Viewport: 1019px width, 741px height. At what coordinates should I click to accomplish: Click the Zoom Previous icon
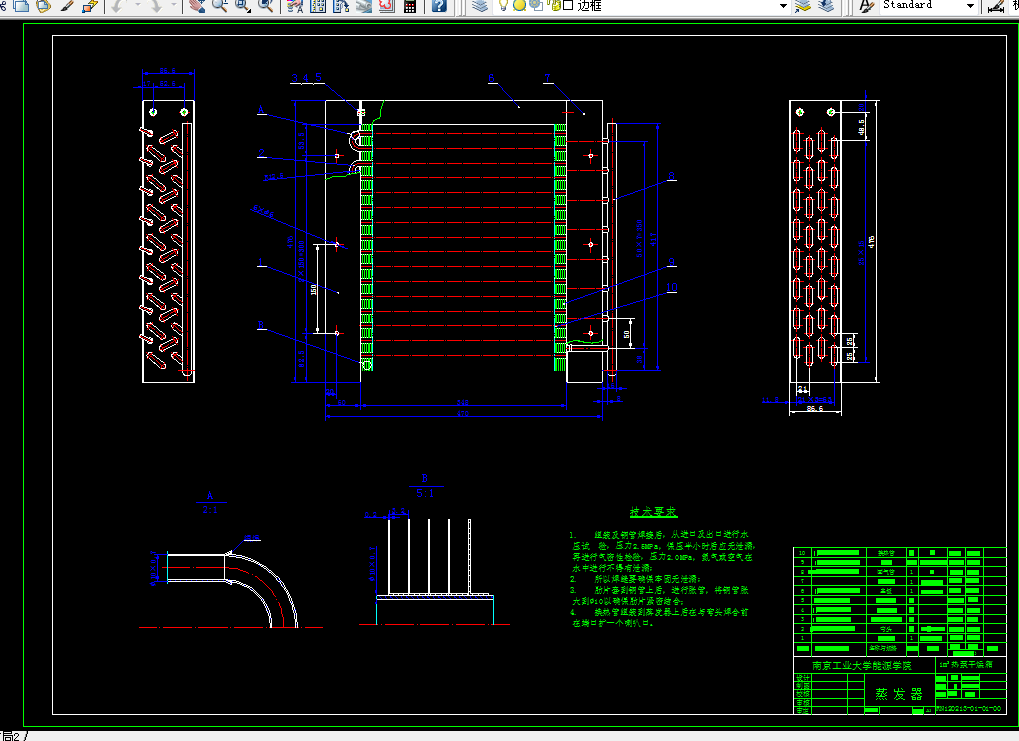[x=266, y=6]
